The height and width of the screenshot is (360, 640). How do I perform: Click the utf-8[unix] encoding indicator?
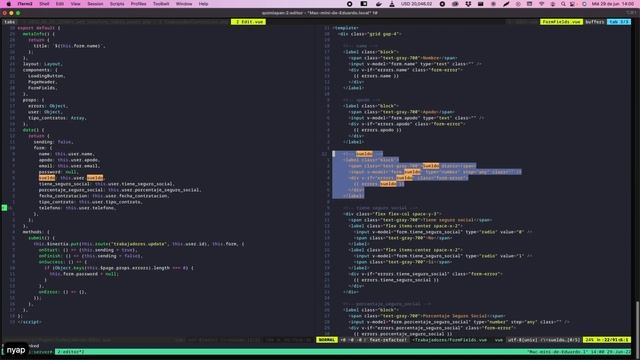click(x=522, y=340)
